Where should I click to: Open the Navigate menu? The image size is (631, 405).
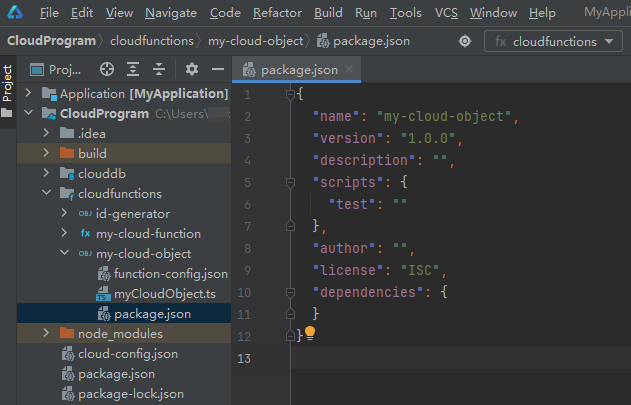(x=170, y=13)
